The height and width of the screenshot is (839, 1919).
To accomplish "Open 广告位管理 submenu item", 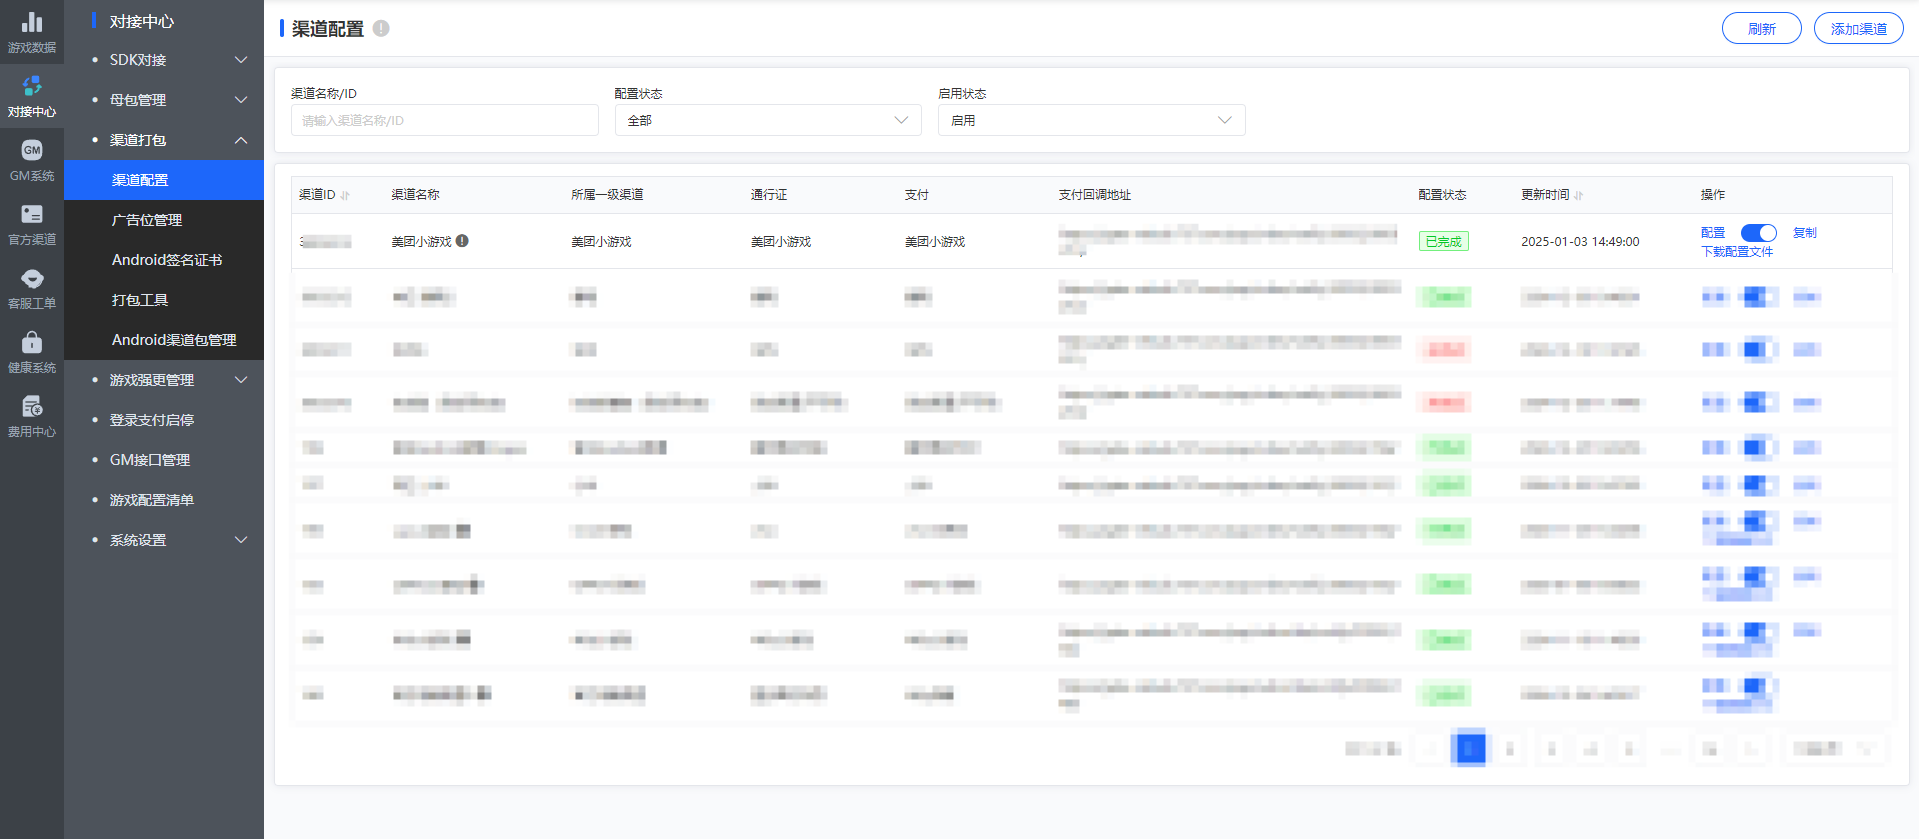I will click(164, 220).
